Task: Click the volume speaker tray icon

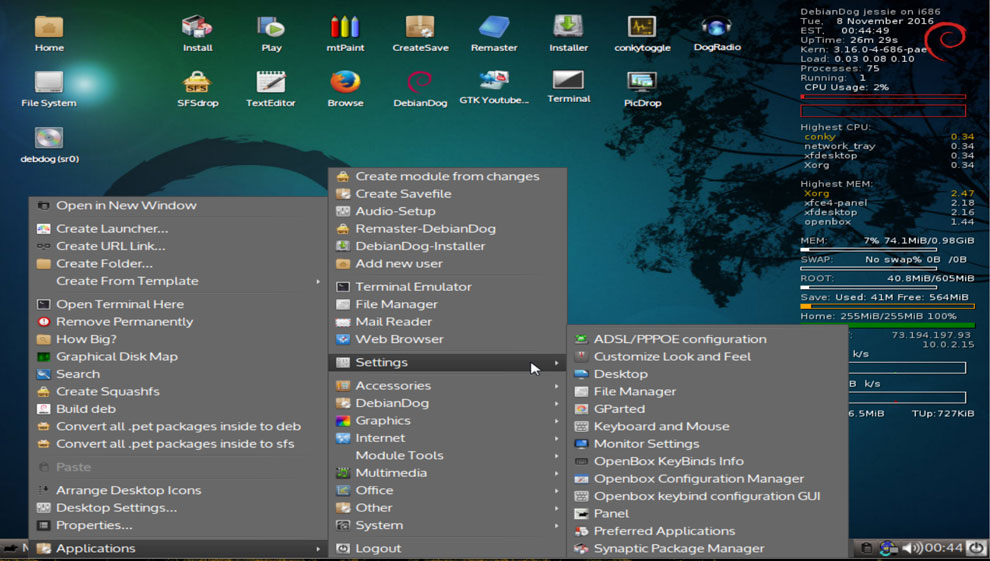Action: [x=912, y=548]
